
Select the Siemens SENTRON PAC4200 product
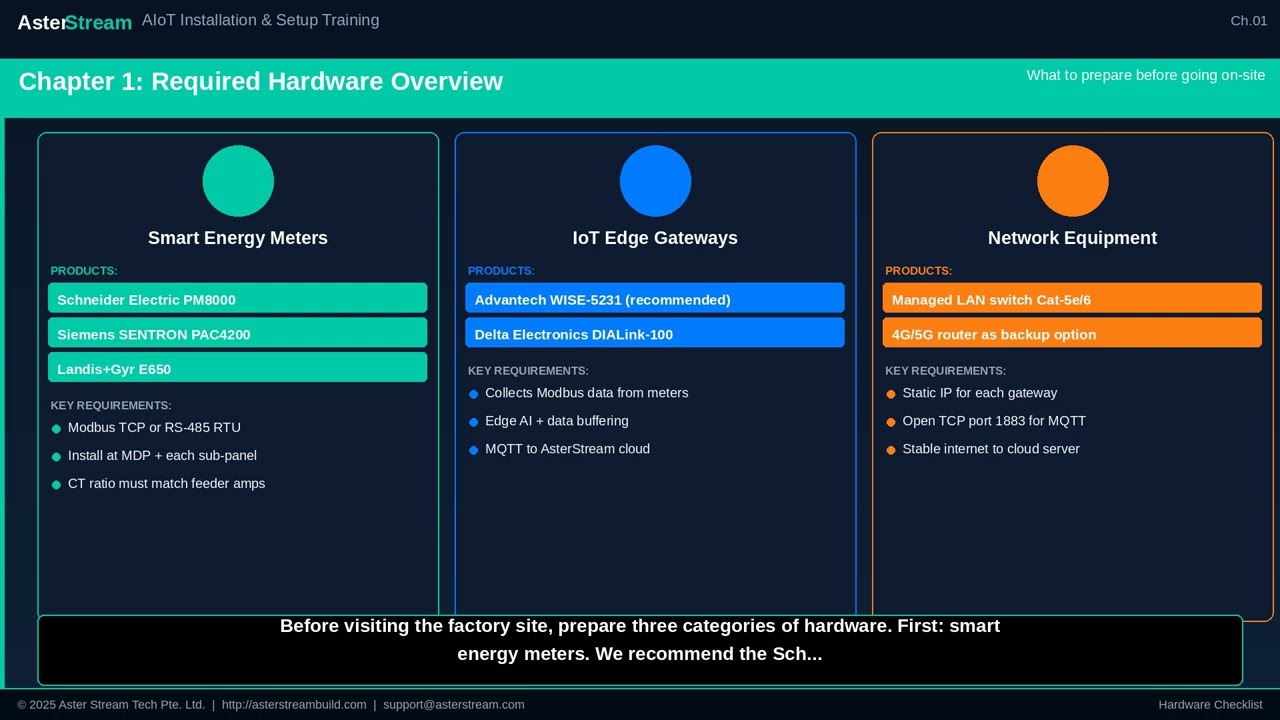[238, 333]
